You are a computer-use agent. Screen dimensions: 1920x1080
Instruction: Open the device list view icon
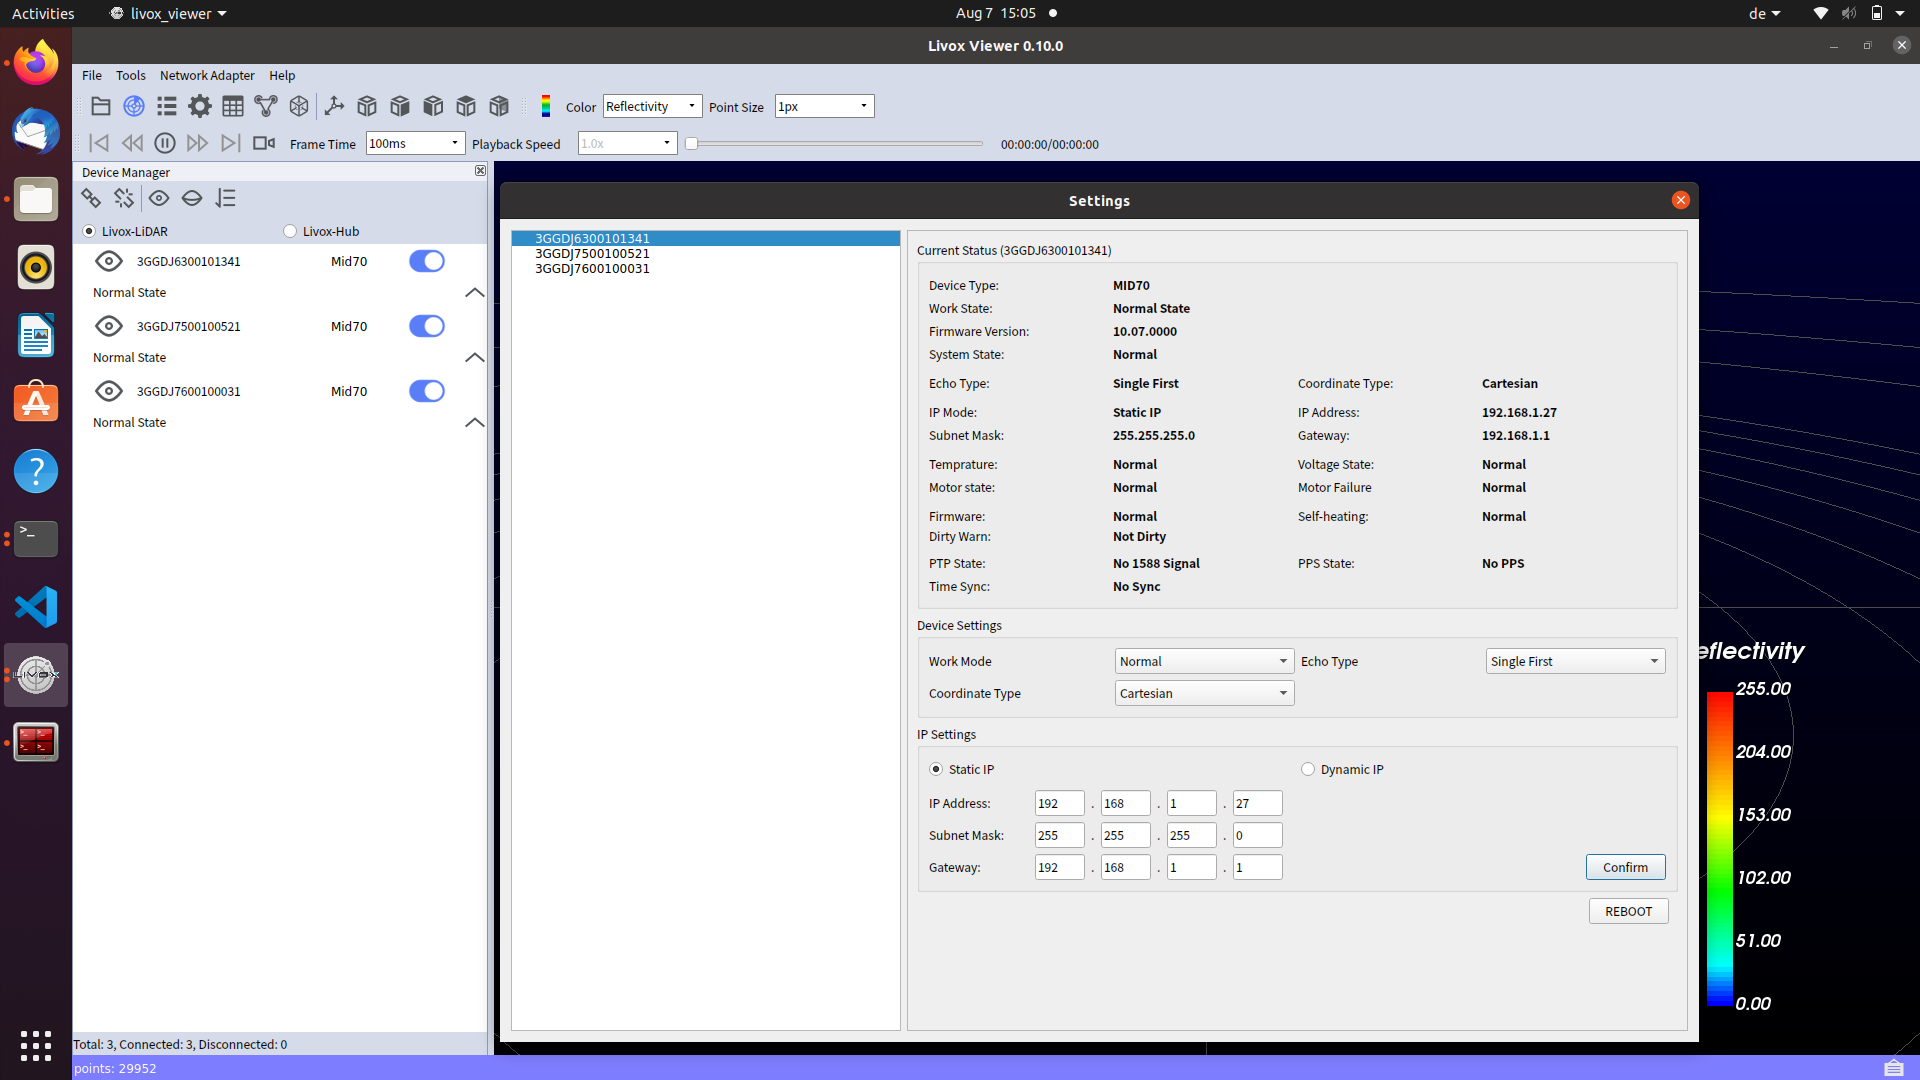166,105
